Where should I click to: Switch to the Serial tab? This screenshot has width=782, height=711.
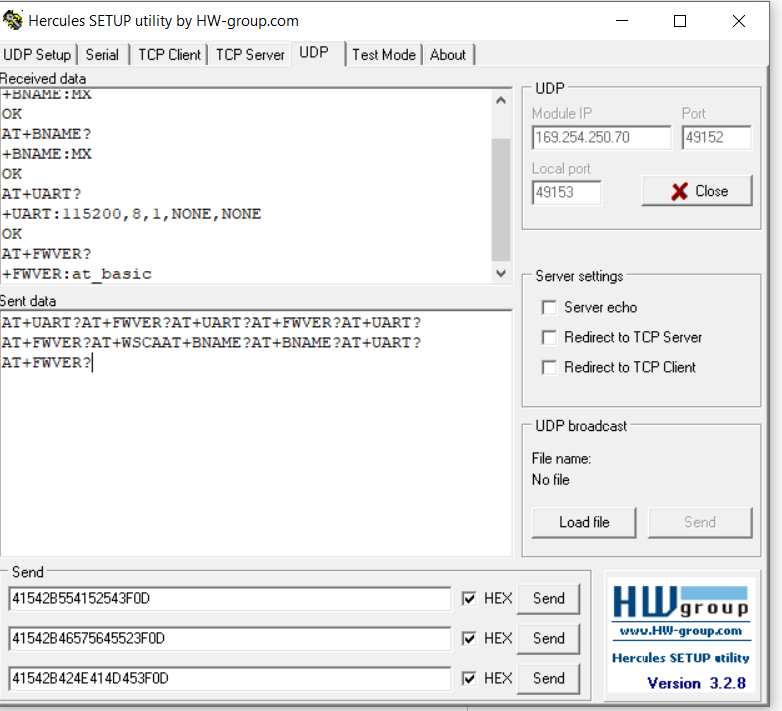pyautogui.click(x=102, y=55)
